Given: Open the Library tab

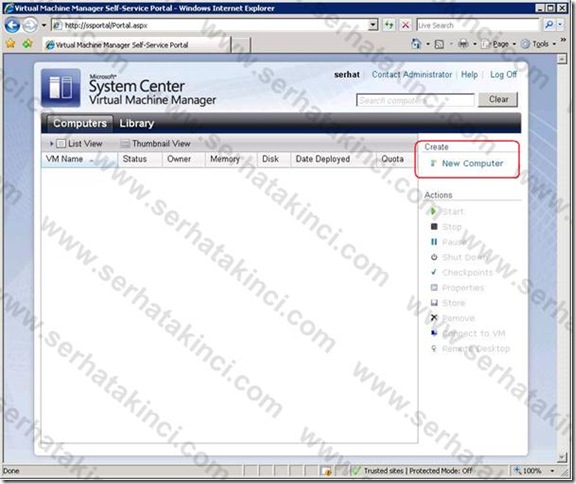Looking at the screenshot, I should pos(136,123).
